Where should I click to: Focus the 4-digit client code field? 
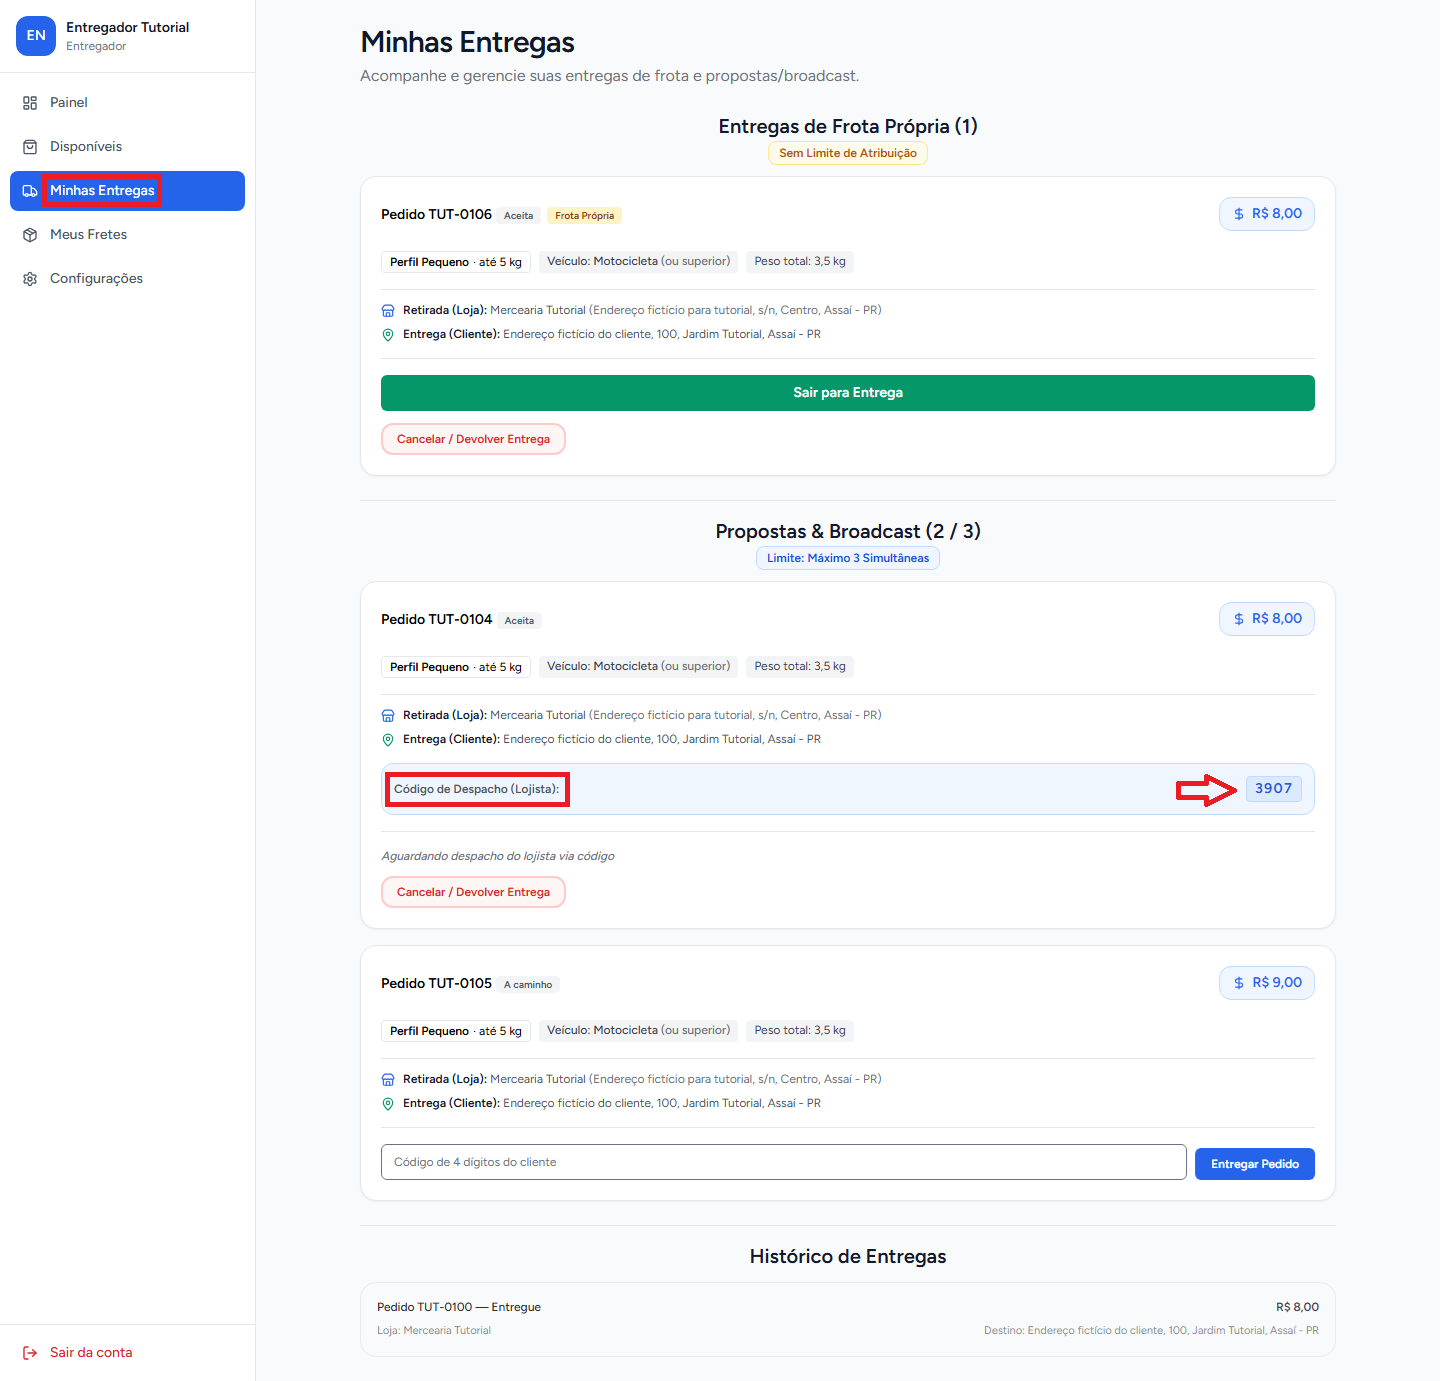(x=784, y=1162)
